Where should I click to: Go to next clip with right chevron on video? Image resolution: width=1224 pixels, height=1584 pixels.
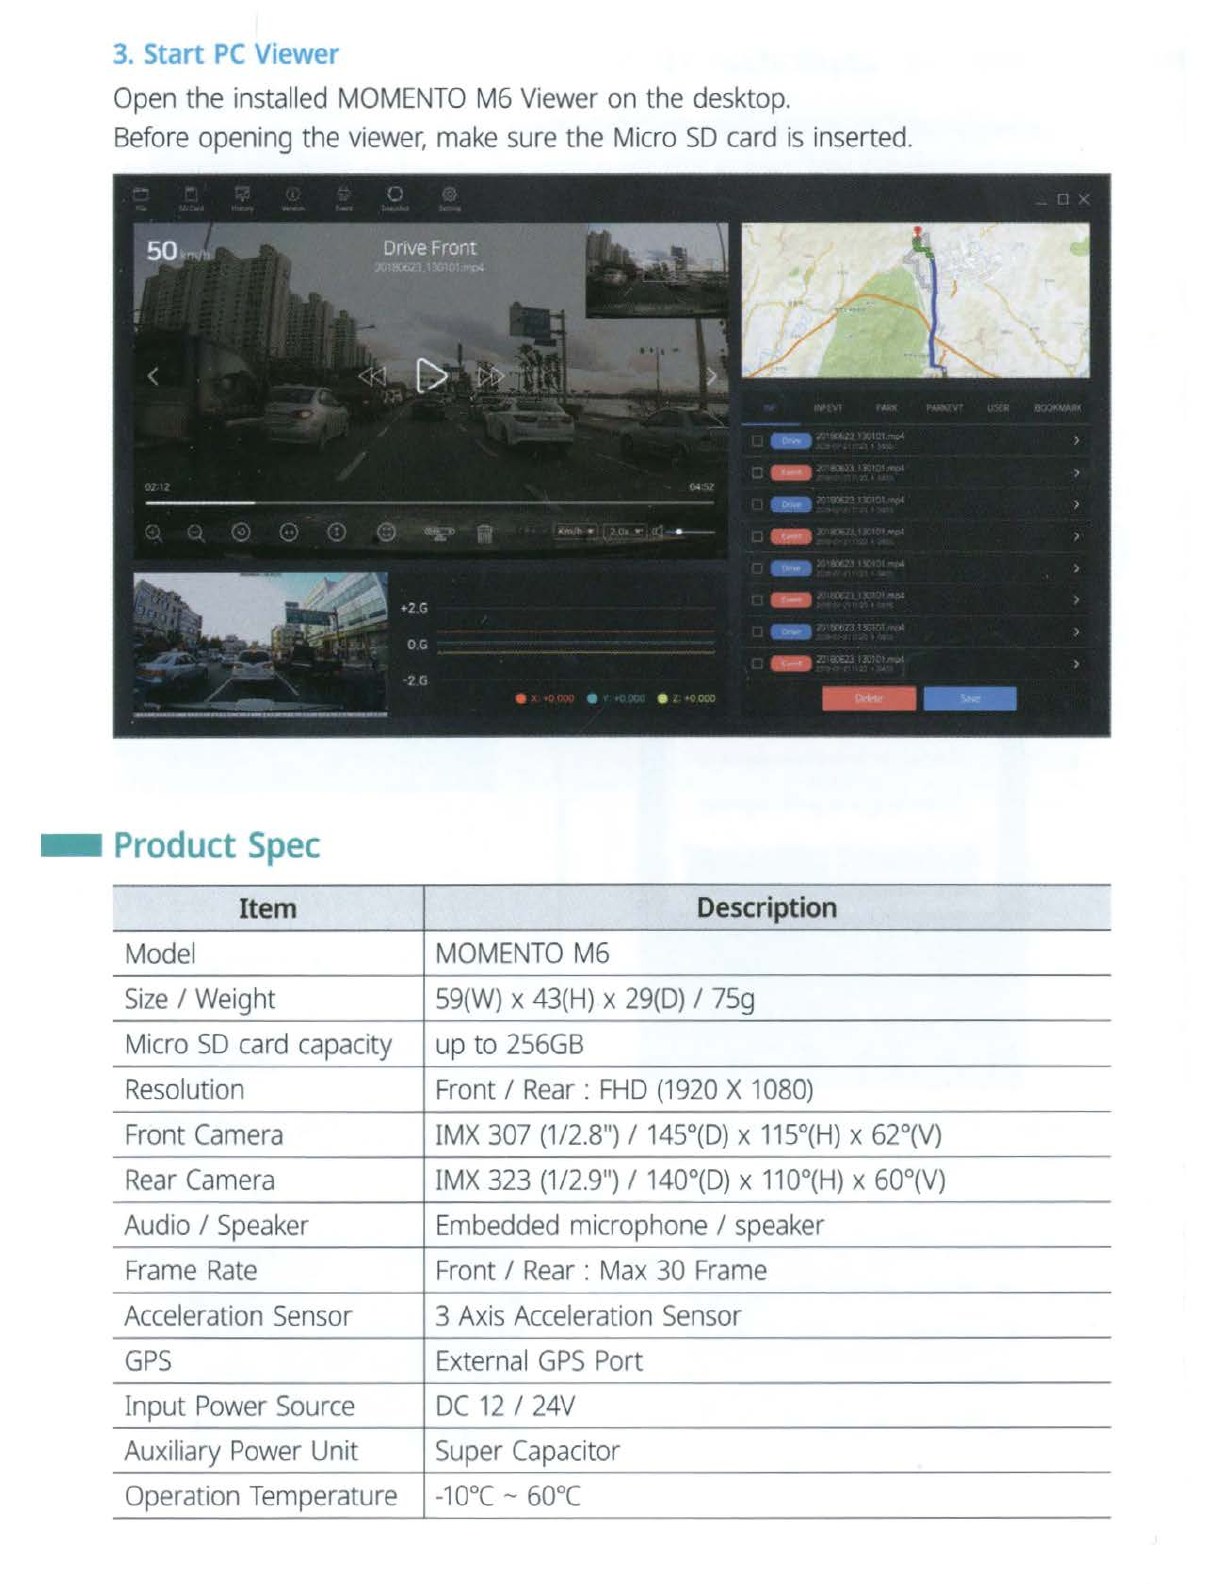[711, 376]
